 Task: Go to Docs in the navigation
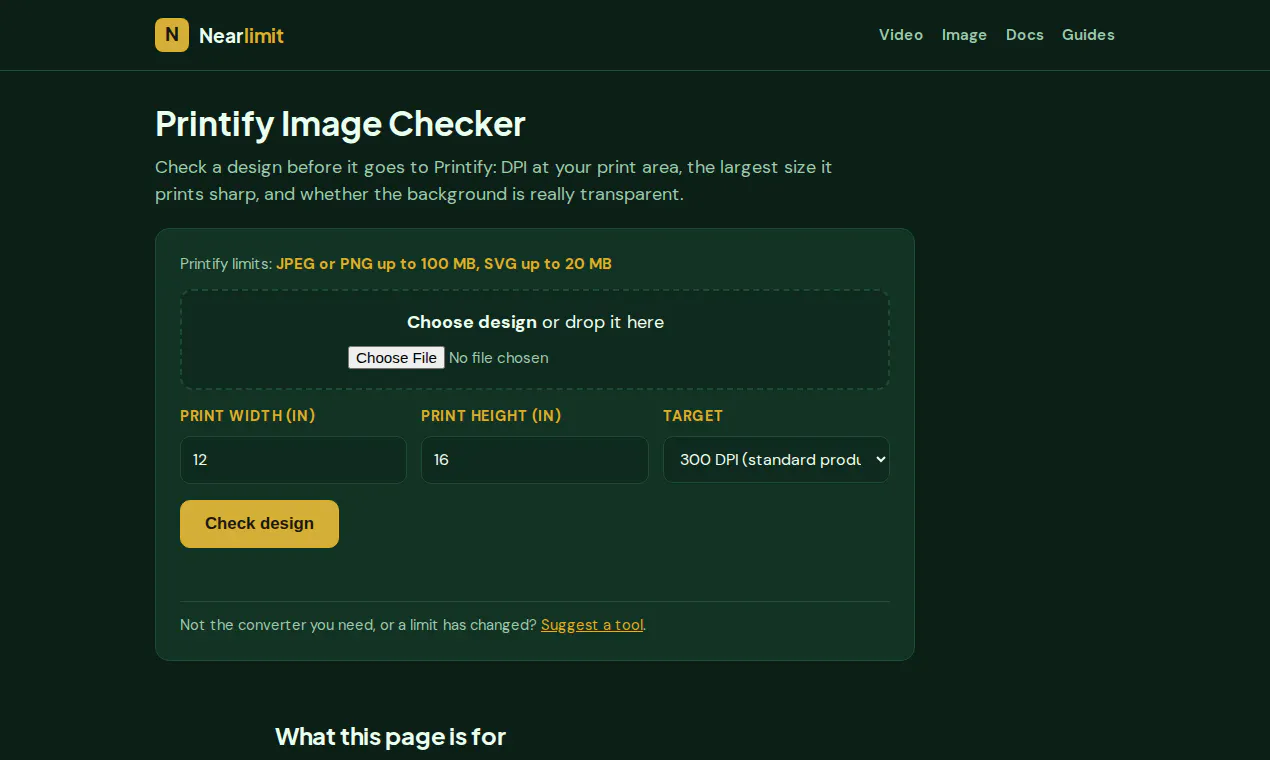(1025, 35)
